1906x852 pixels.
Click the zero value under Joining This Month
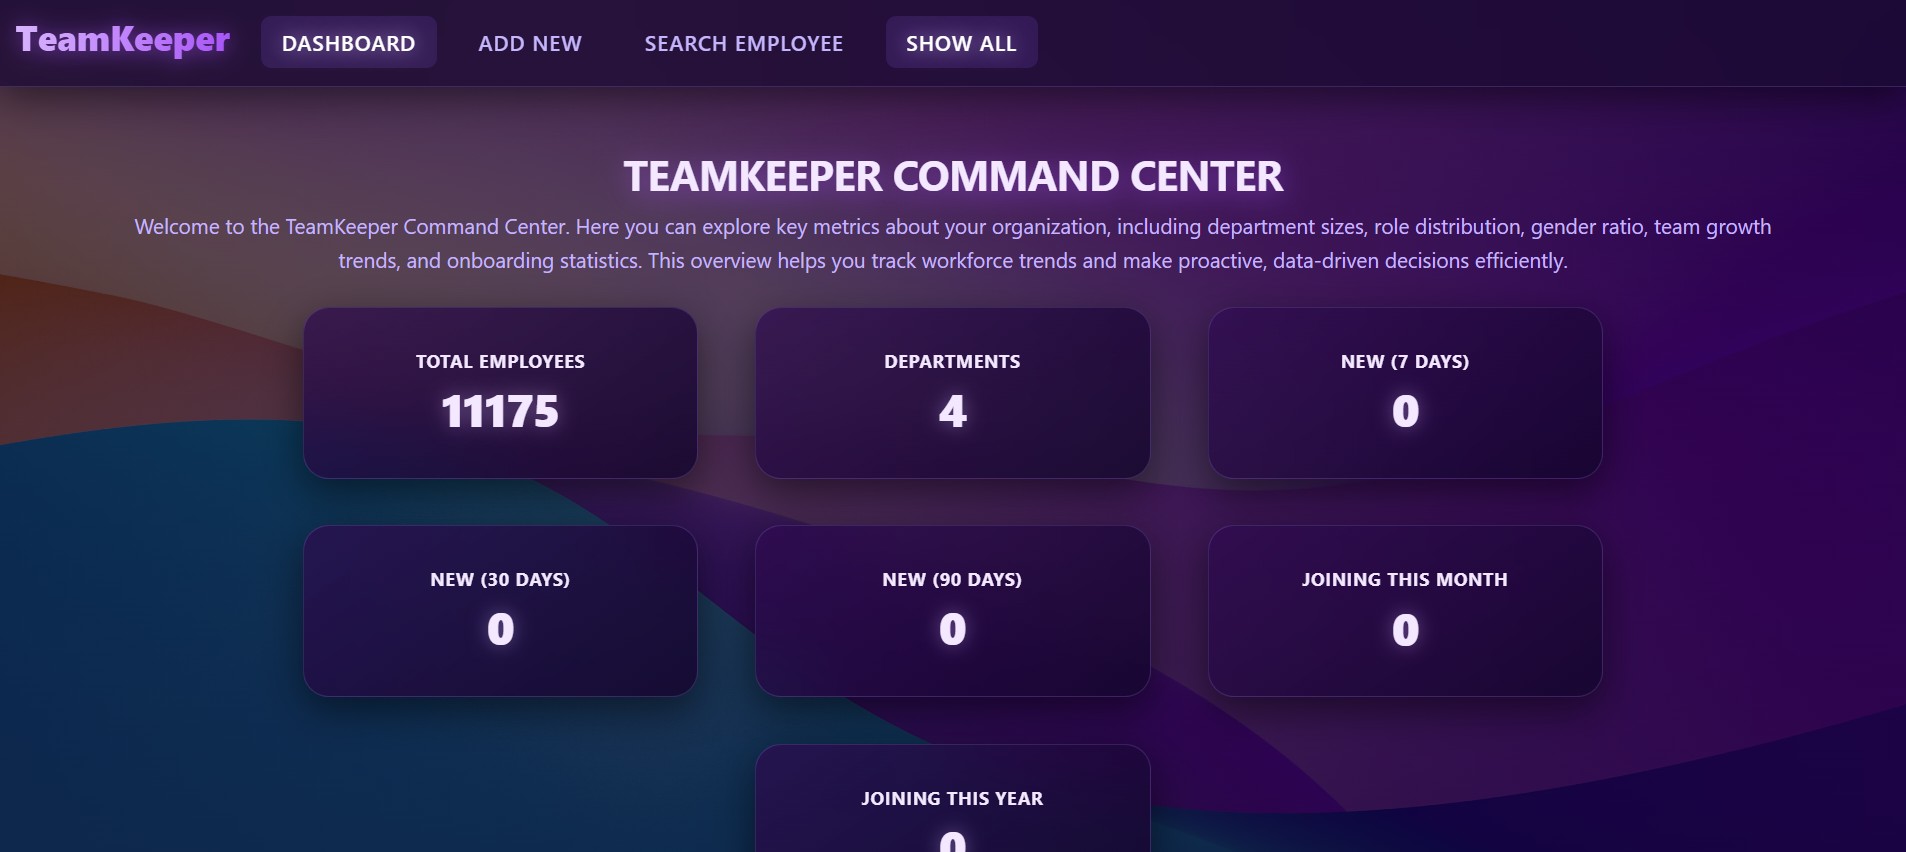[1405, 630]
